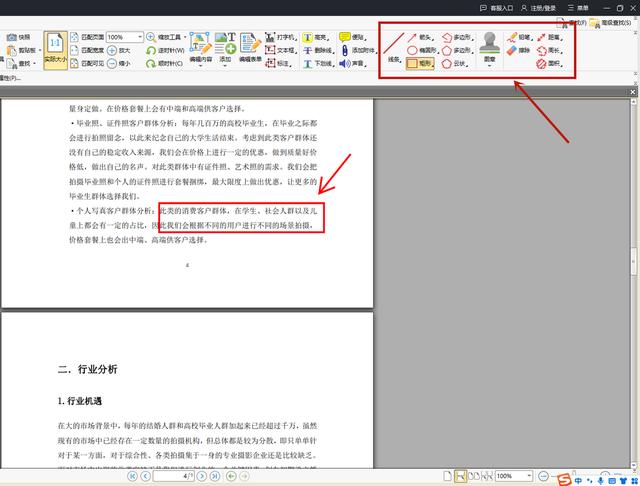Select the Eraser (擦除) tool
This screenshot has height=486, width=640.
pyautogui.click(x=518, y=50)
